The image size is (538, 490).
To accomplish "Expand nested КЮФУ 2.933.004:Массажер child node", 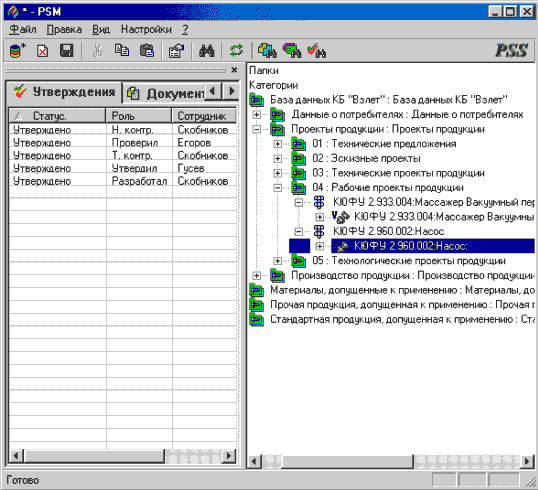I will [x=319, y=217].
